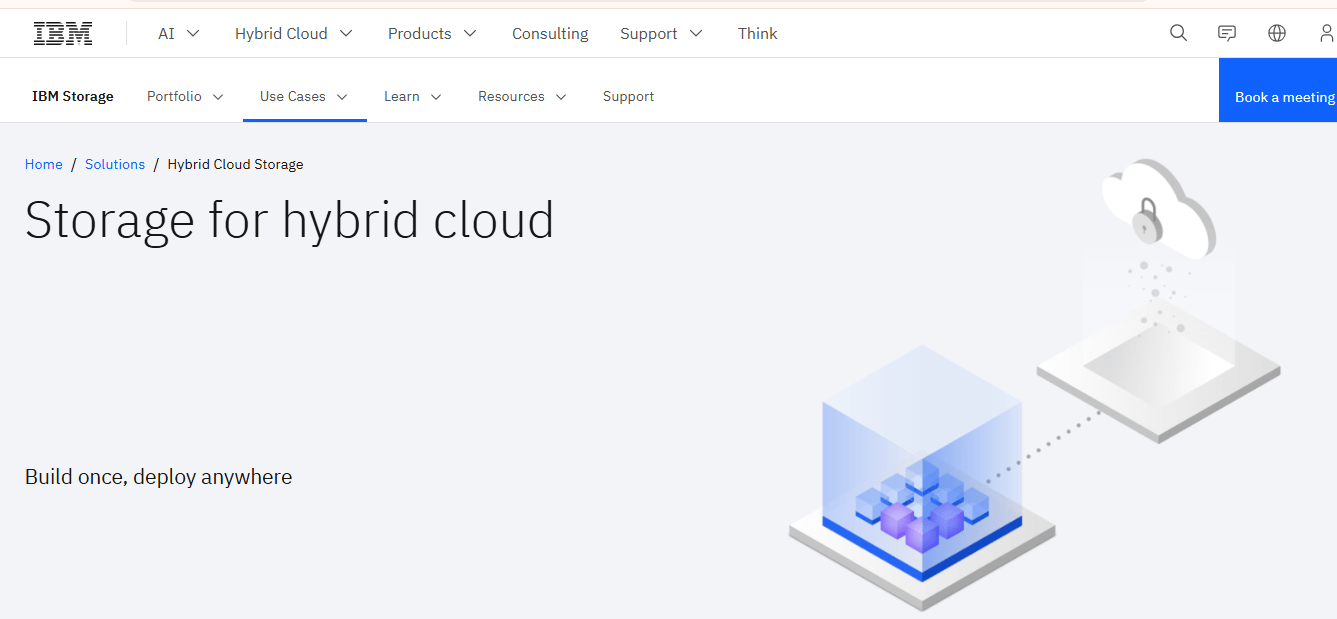Navigate to Solutions breadcrumb link

pyautogui.click(x=115, y=164)
